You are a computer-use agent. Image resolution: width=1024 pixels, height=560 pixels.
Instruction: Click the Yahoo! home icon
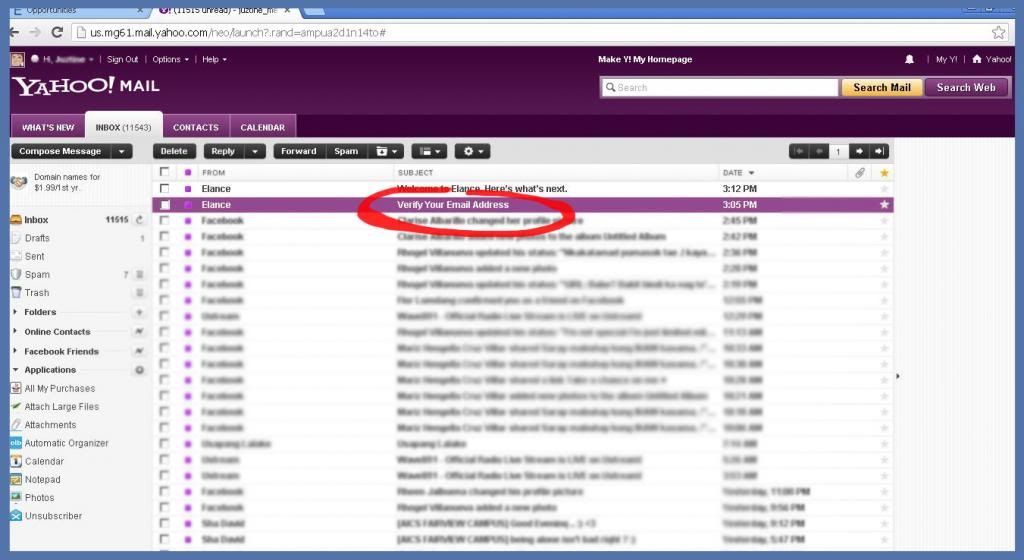click(977, 59)
